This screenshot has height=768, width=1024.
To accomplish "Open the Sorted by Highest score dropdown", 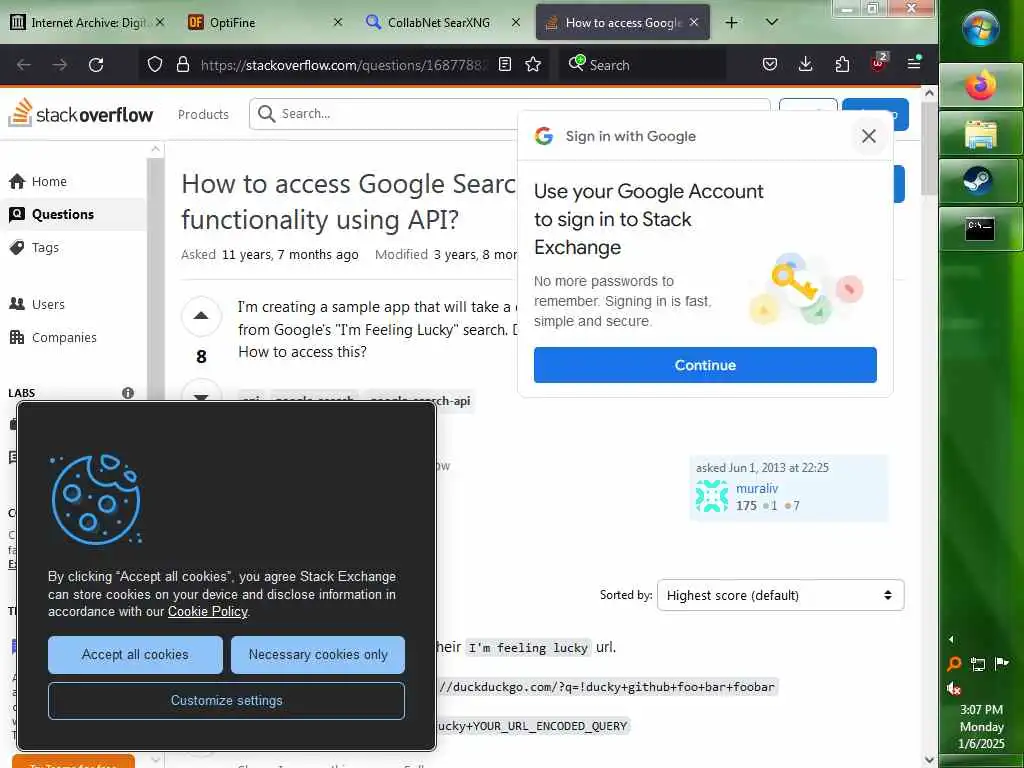I will point(780,595).
